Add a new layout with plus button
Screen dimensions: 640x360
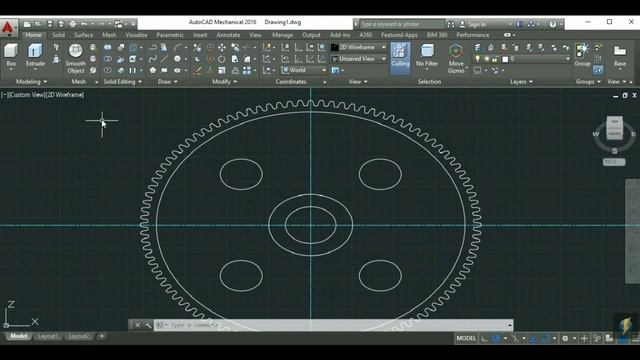[102, 336]
